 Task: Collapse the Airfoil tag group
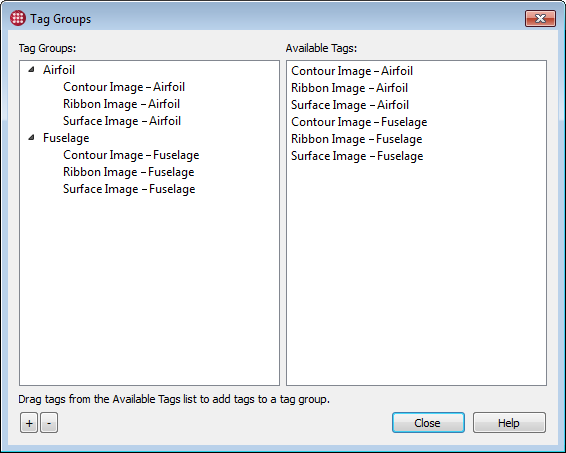(x=32, y=69)
